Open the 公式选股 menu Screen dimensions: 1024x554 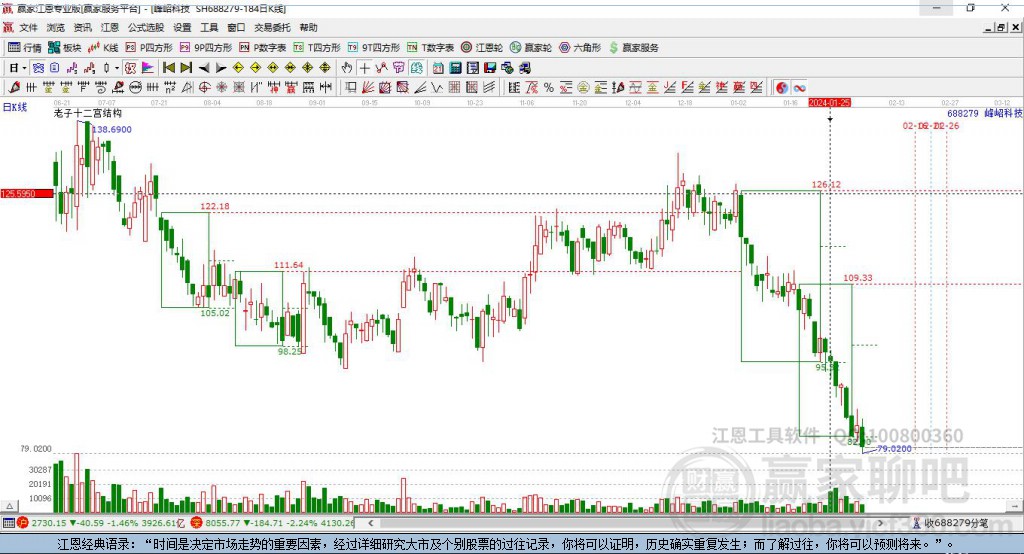pos(146,27)
